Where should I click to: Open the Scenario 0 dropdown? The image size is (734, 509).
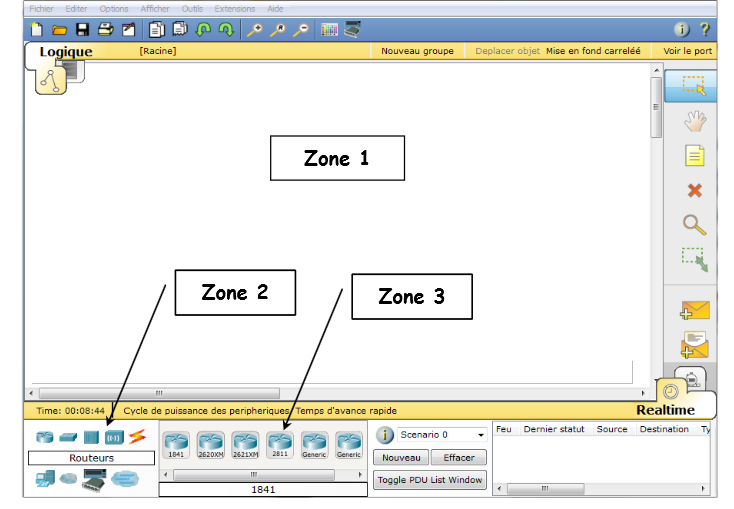click(441, 435)
